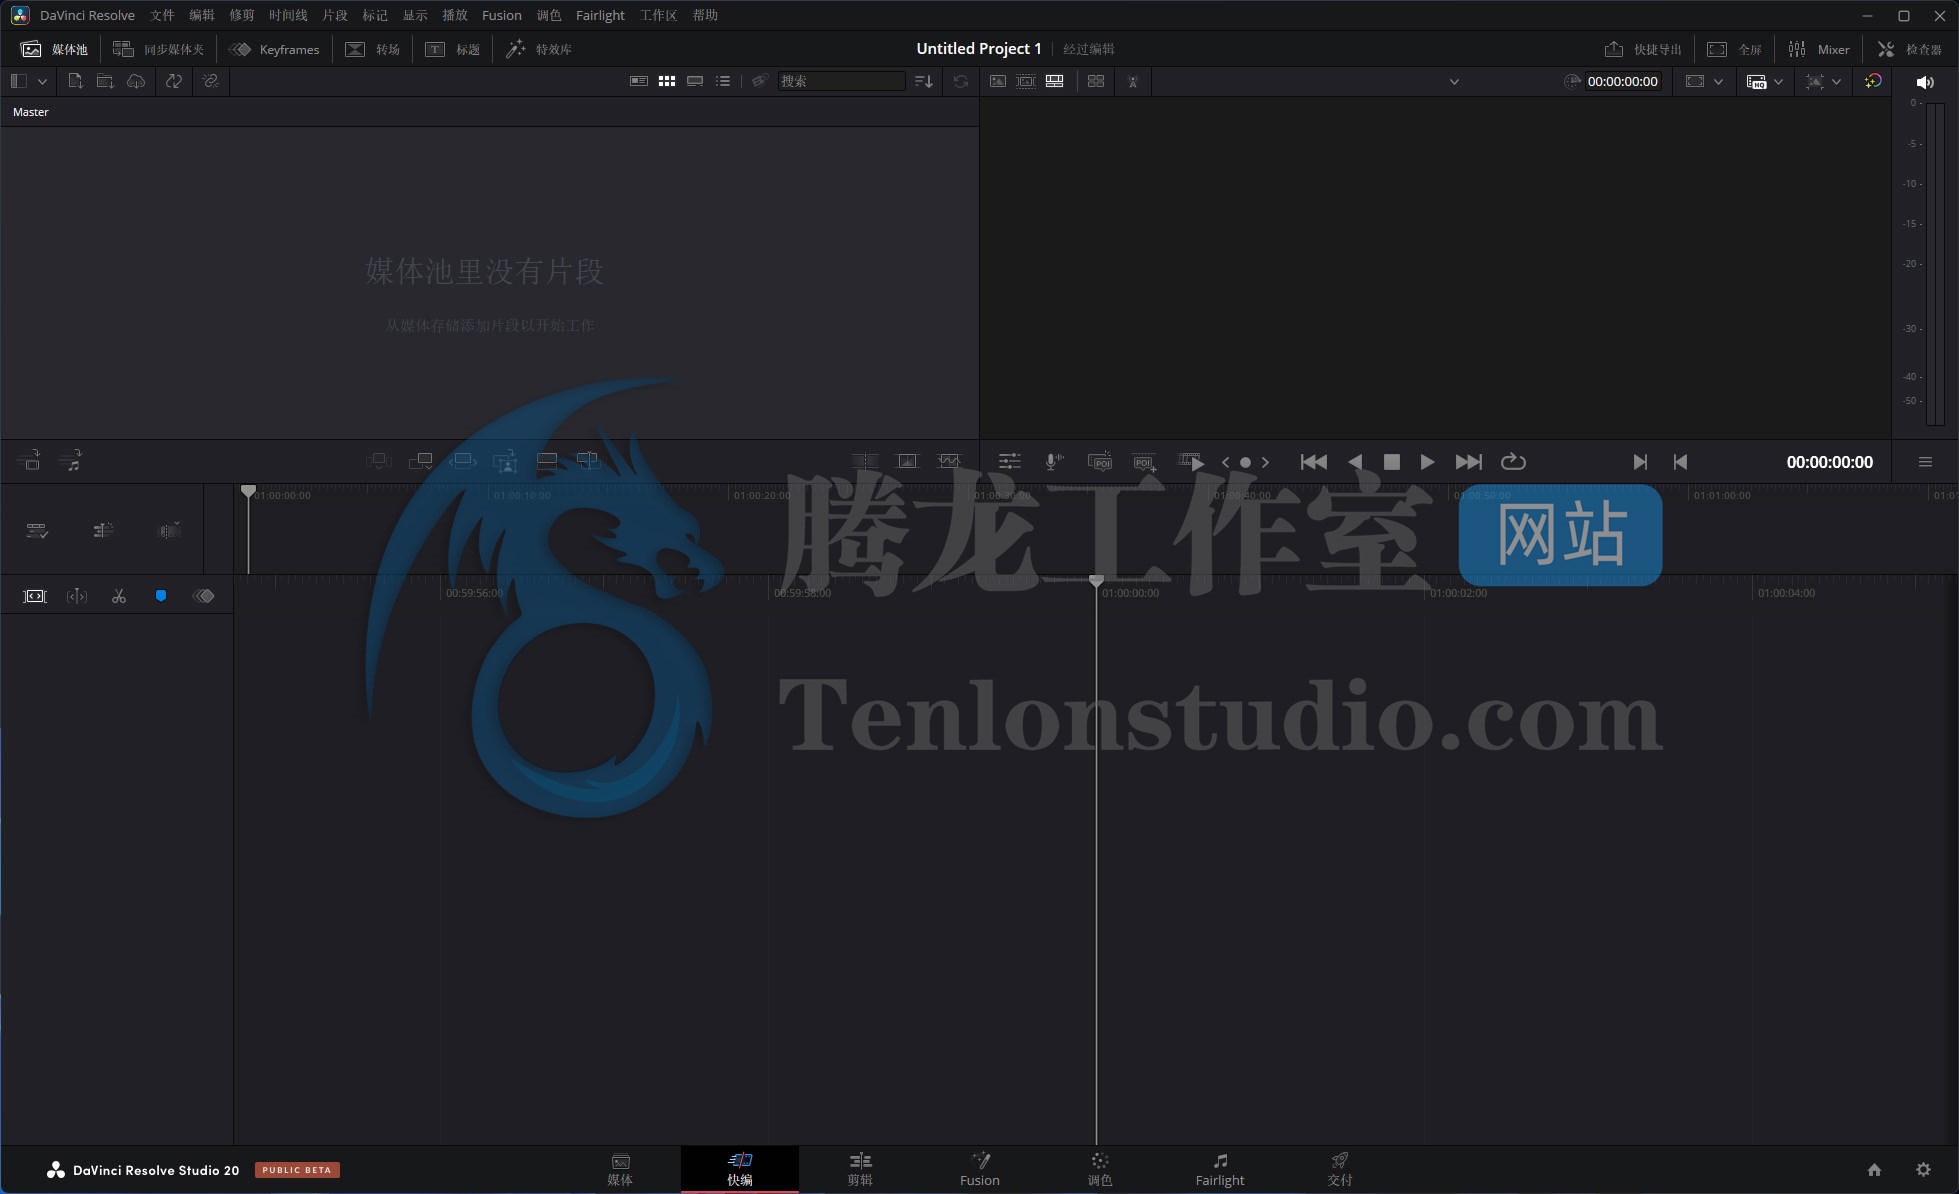Click the viewer duration timecode field
The width and height of the screenshot is (1959, 1194).
[x=1622, y=81]
